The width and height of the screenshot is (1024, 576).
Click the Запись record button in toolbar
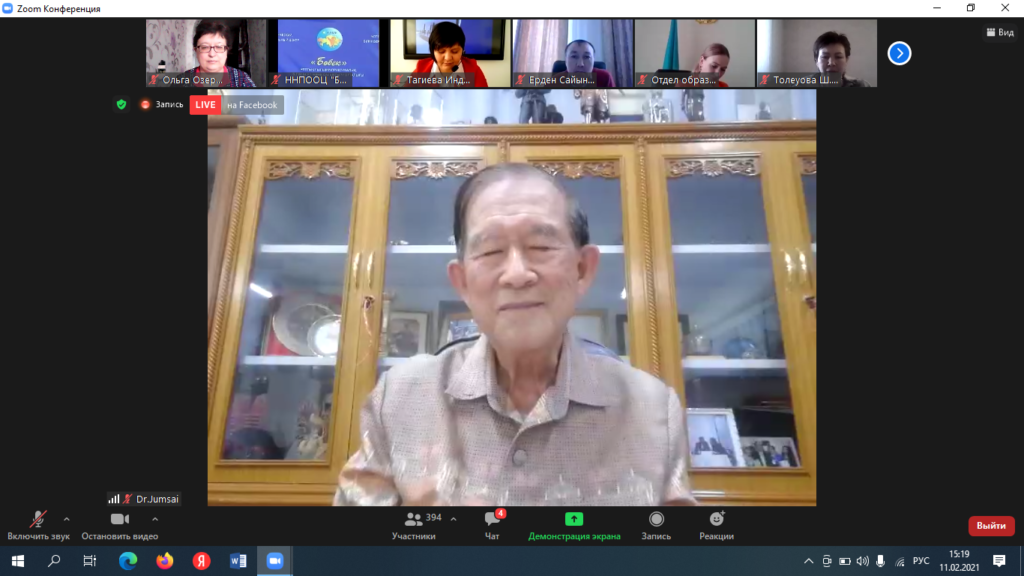pyautogui.click(x=656, y=526)
